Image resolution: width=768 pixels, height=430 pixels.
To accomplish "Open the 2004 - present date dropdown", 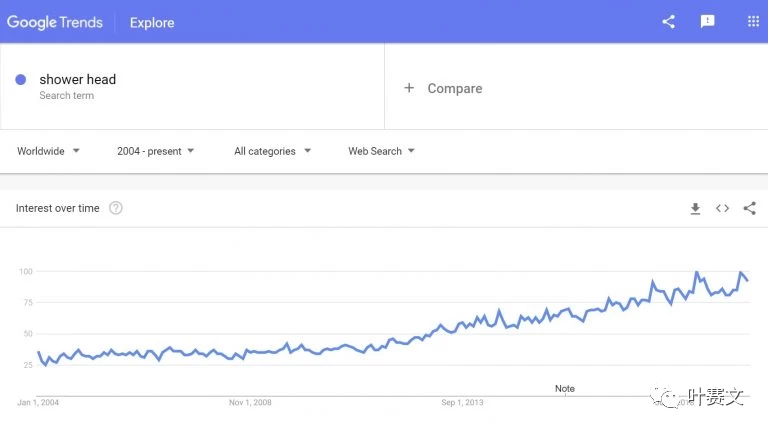I will pos(155,151).
